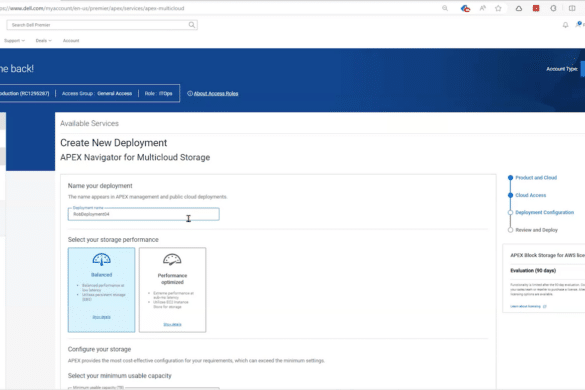The width and height of the screenshot is (585, 390).
Task: Expand the Deals menu dropdown
Action: (44, 41)
